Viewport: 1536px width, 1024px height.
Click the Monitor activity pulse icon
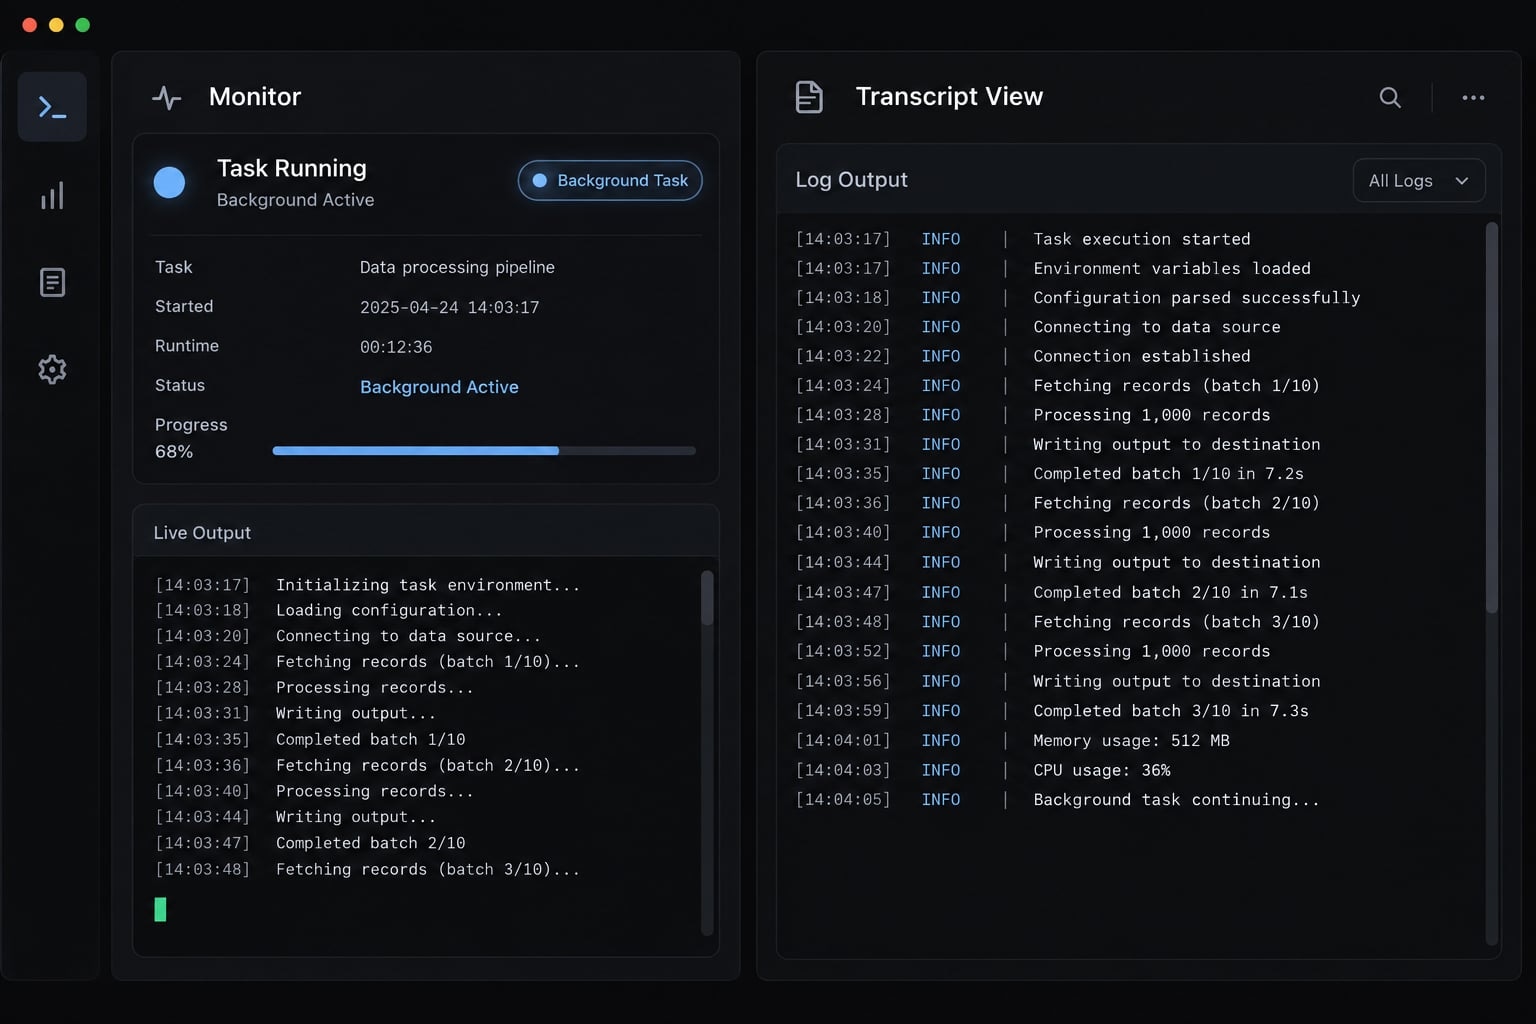coord(167,97)
